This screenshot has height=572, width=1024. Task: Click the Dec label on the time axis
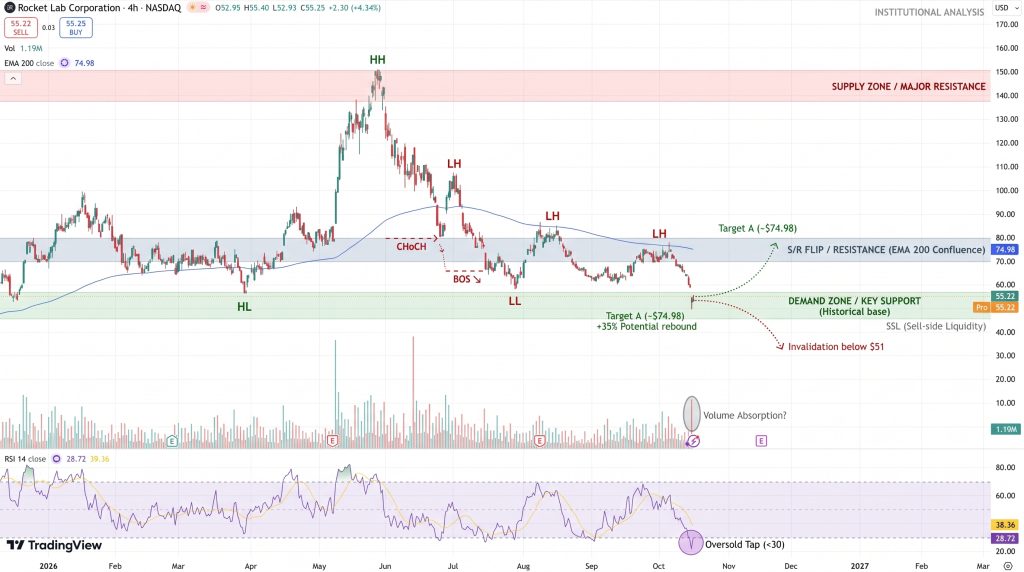pyautogui.click(x=790, y=566)
